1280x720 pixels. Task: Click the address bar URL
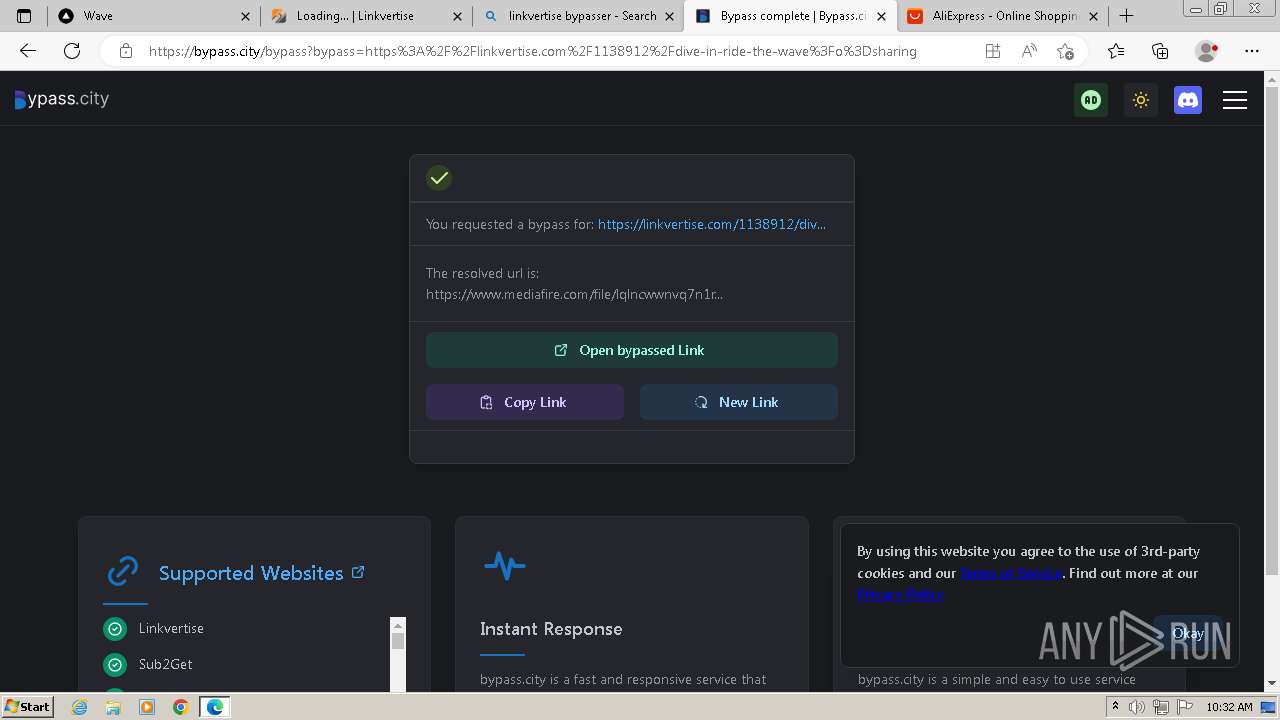tap(532, 51)
